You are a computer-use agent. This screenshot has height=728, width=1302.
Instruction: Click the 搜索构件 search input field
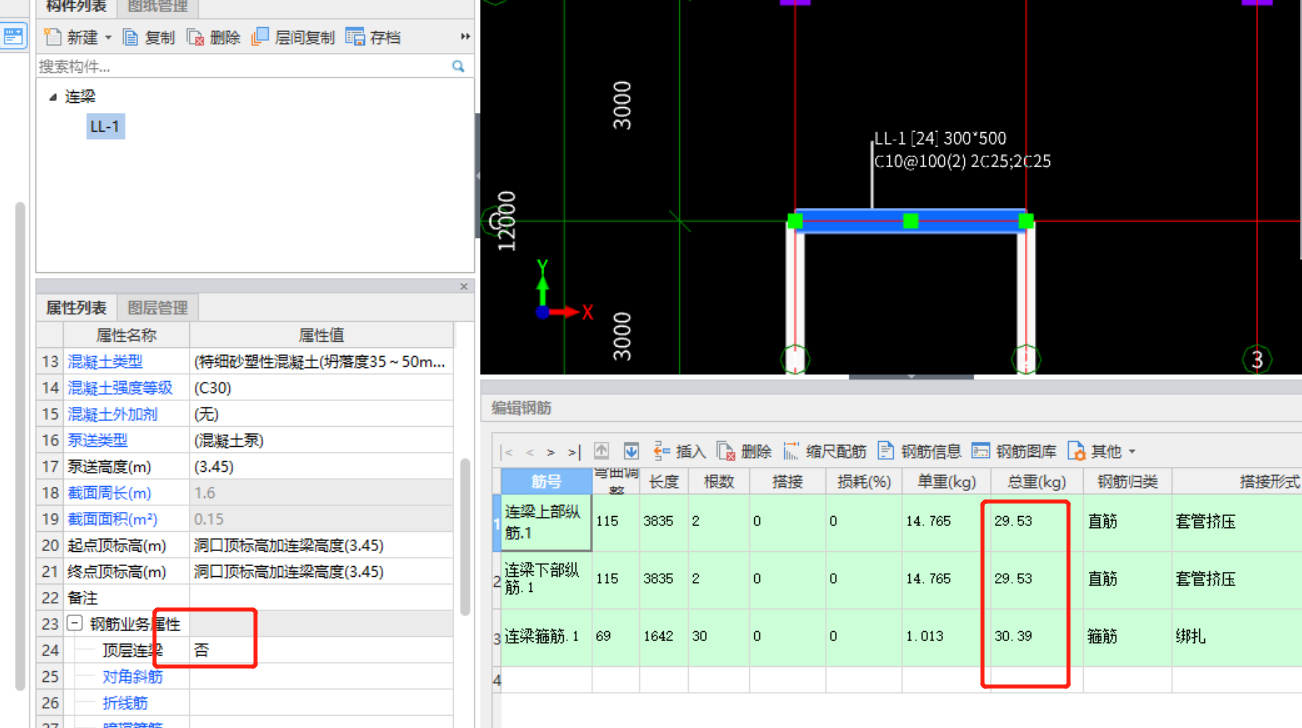point(240,66)
